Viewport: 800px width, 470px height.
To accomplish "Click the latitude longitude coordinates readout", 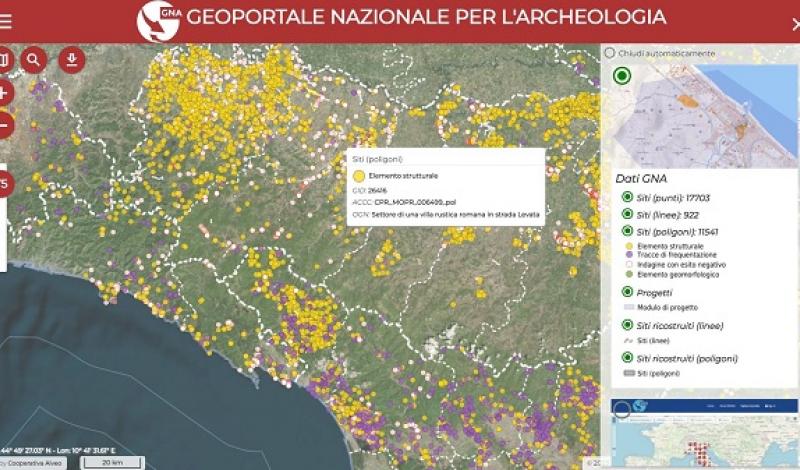I will tap(58, 451).
